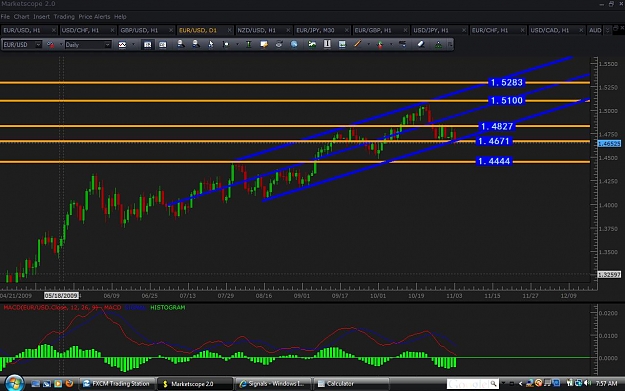Click the green I-beam toolbar icon
Viewport: 625px width, 391px height.
tap(248, 44)
